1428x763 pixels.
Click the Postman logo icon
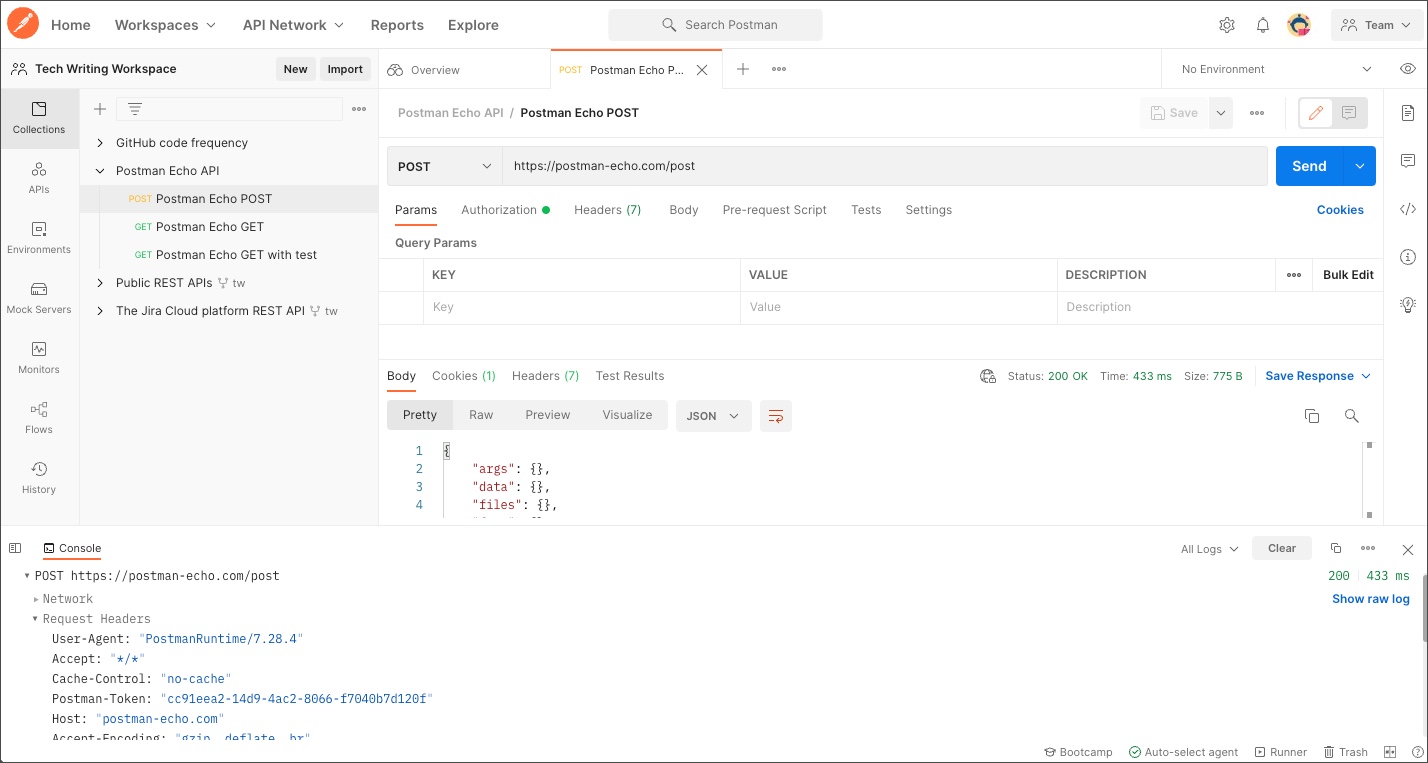pyautogui.click(x=23, y=24)
